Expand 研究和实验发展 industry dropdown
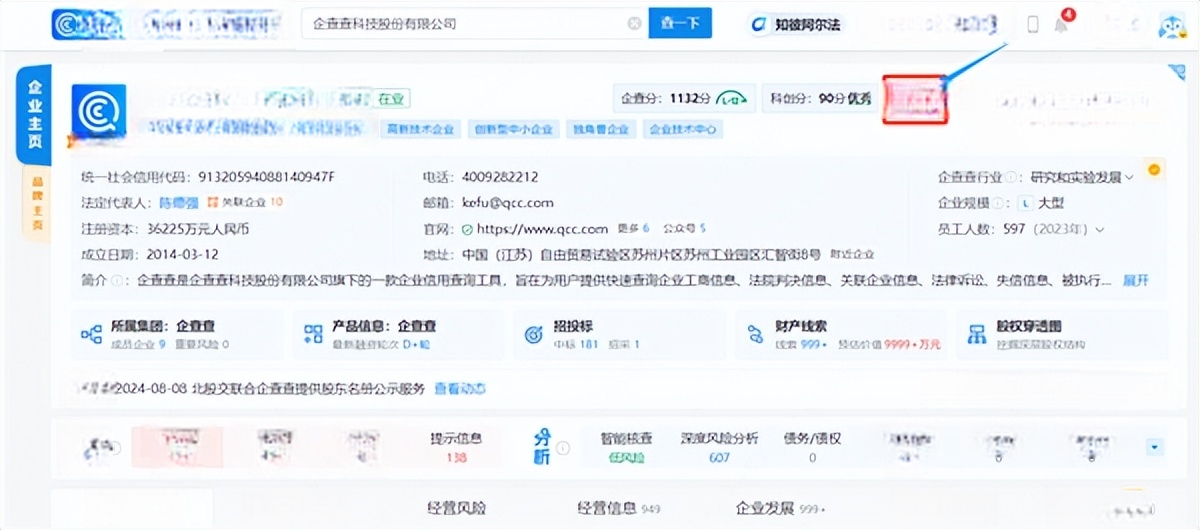 pos(1082,177)
